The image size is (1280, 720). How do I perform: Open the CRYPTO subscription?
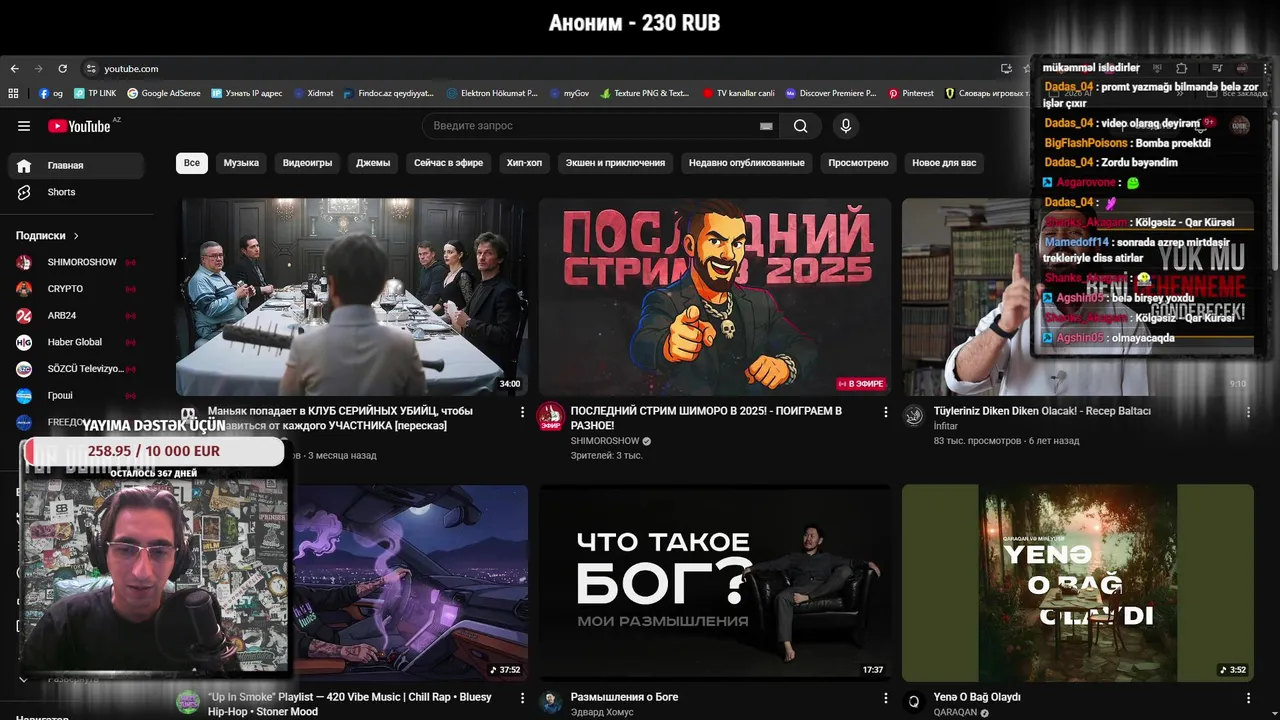(76, 289)
